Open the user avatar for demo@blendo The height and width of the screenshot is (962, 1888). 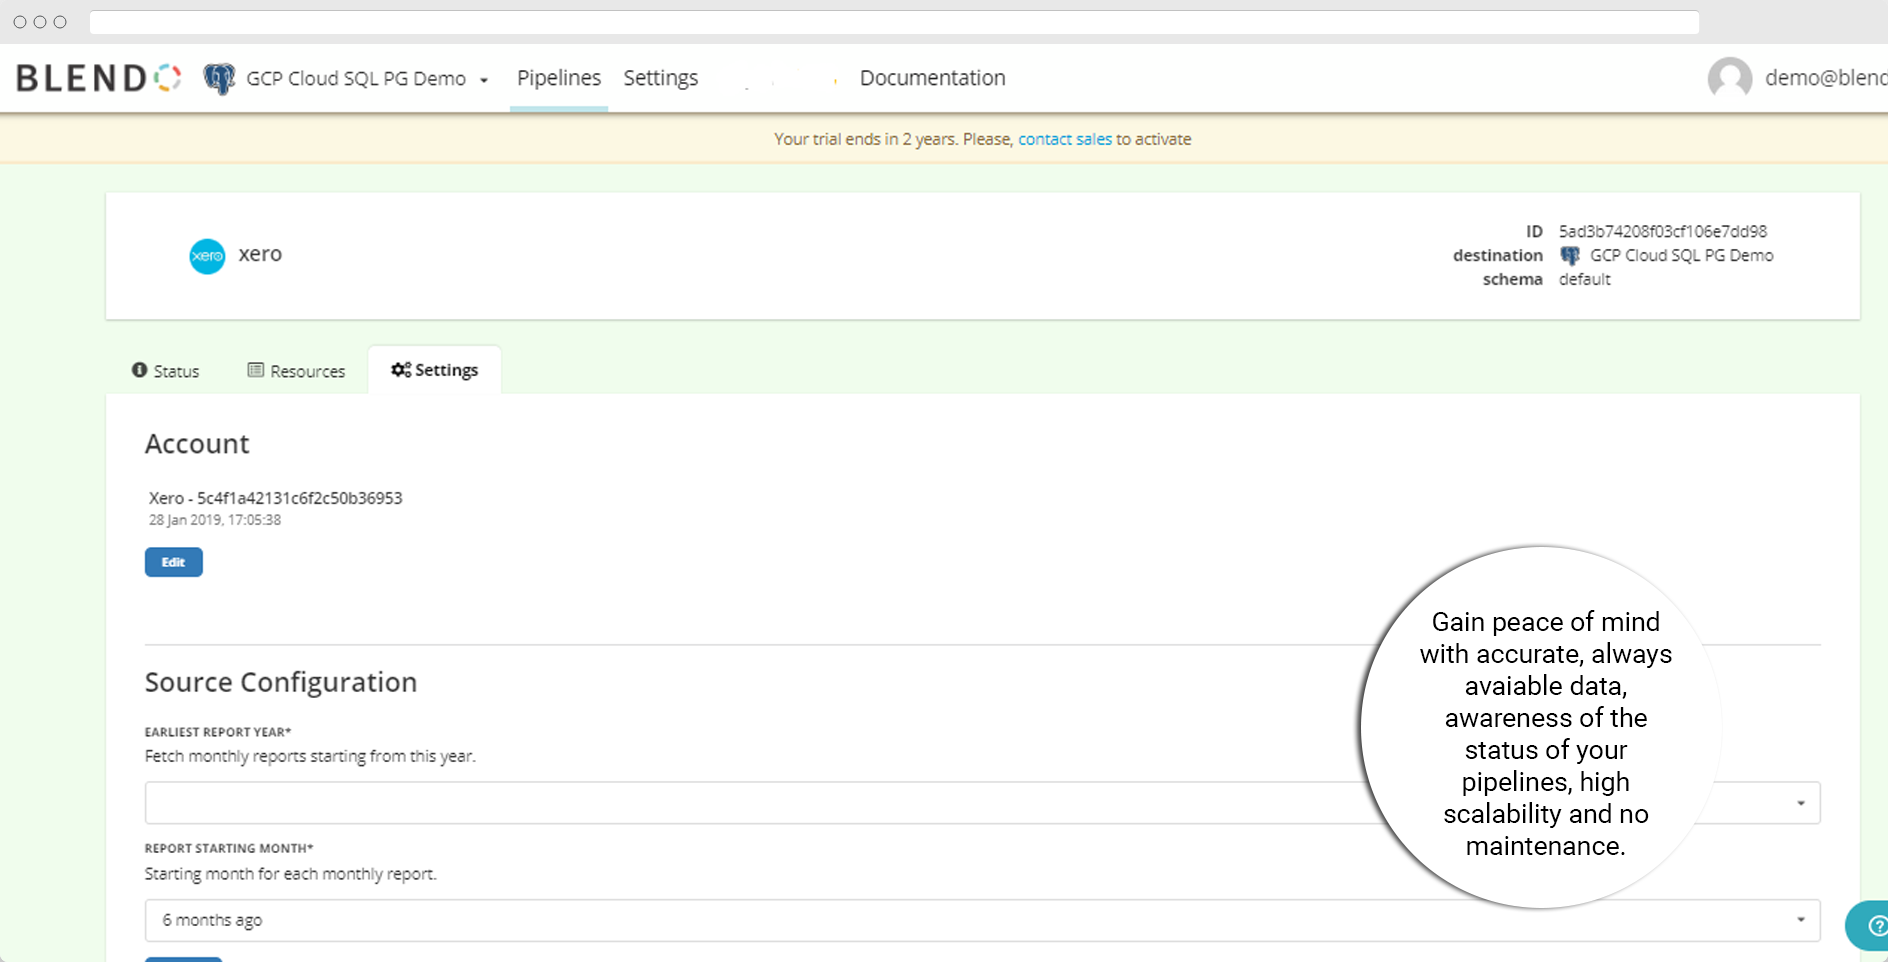coord(1731,78)
